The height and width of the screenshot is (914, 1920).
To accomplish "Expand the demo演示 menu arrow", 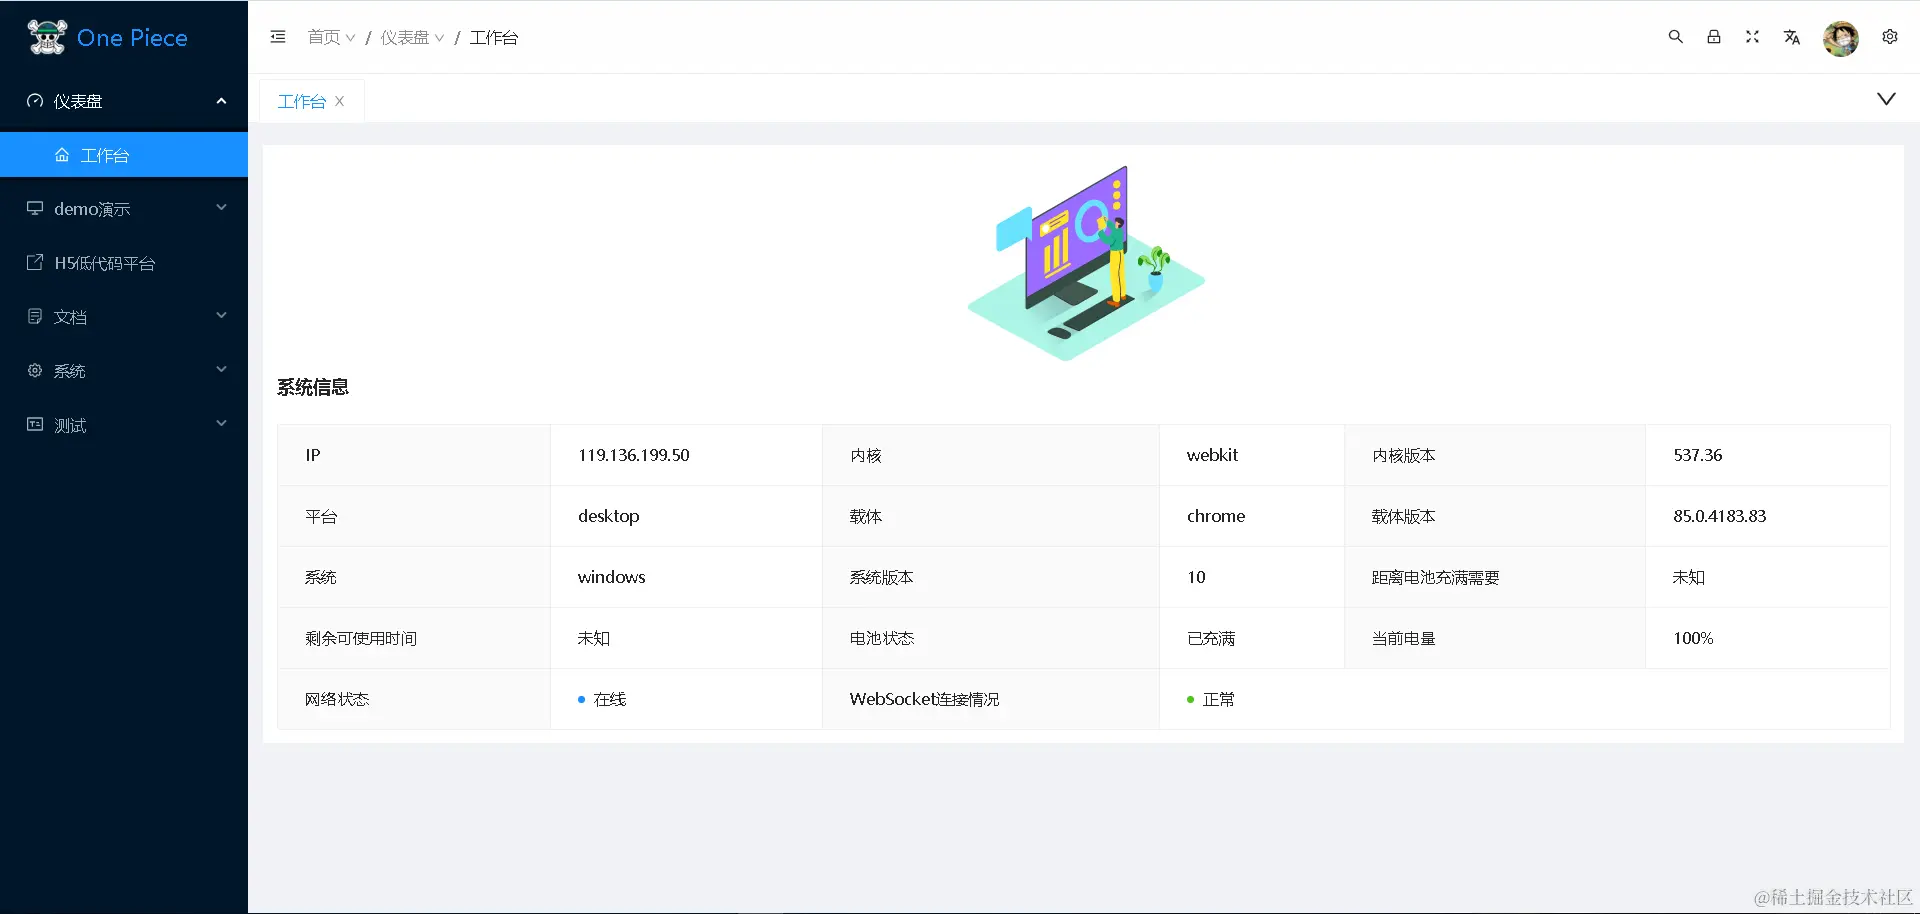I will 221,207.
